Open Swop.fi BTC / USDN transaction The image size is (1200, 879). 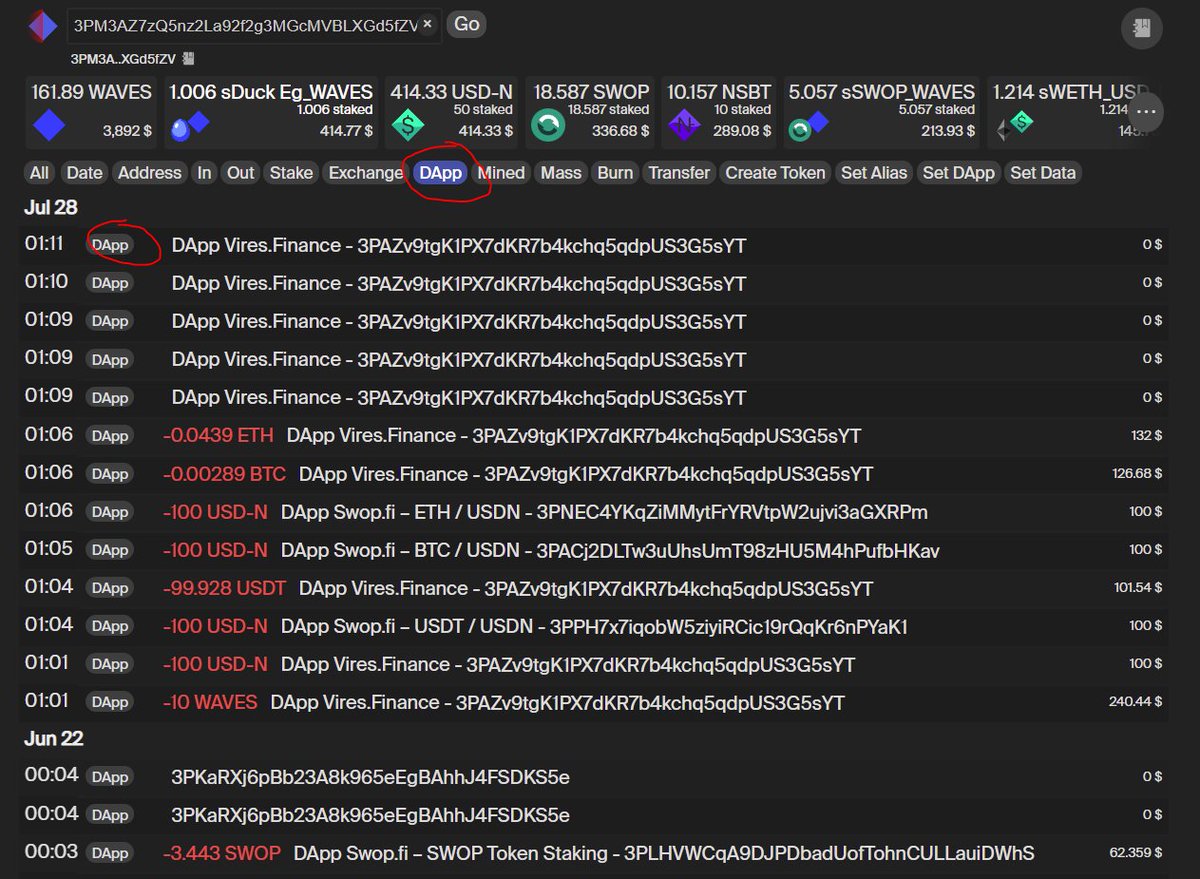(x=610, y=550)
